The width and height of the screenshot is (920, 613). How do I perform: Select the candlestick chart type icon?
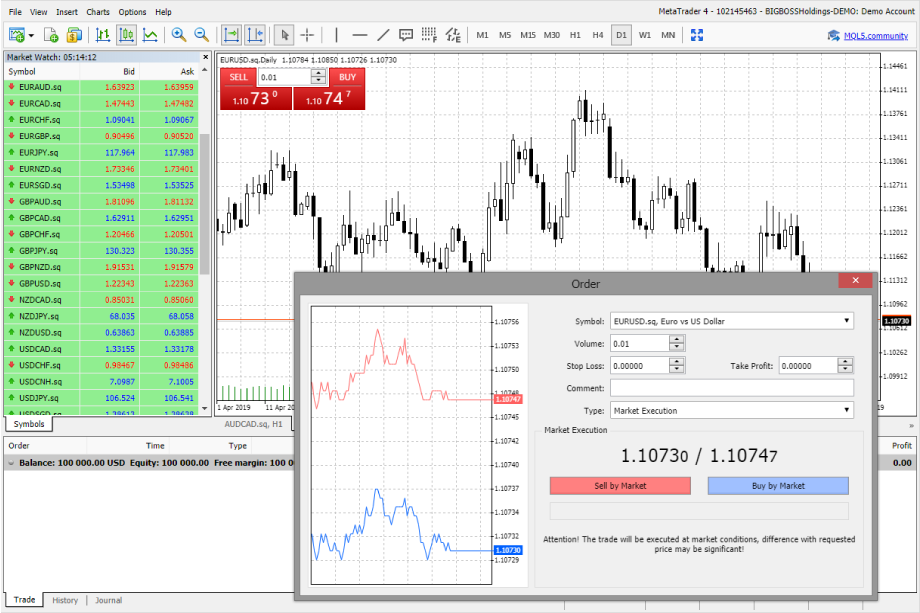127,35
